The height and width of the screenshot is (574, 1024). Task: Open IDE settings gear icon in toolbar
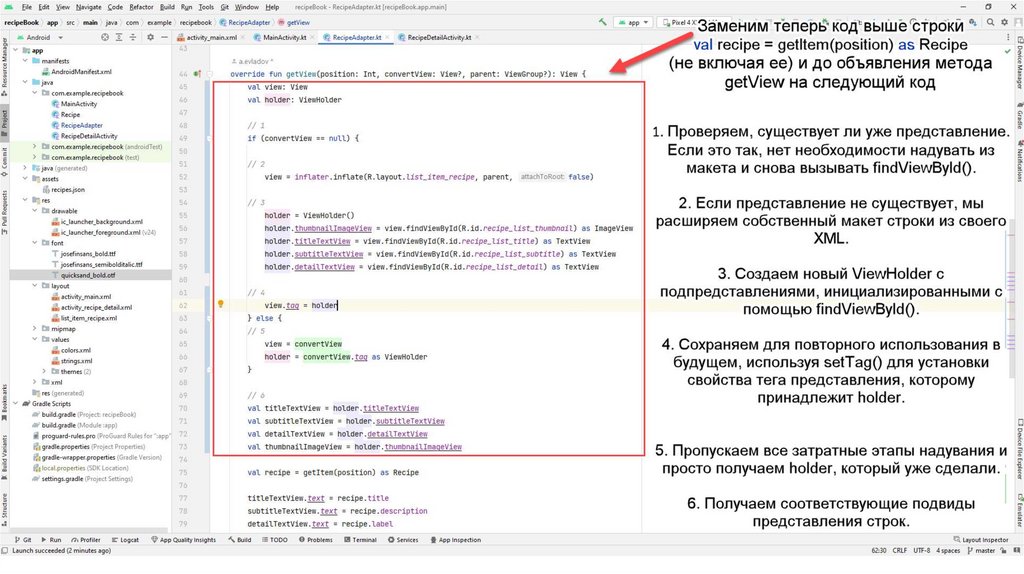[1004, 22]
